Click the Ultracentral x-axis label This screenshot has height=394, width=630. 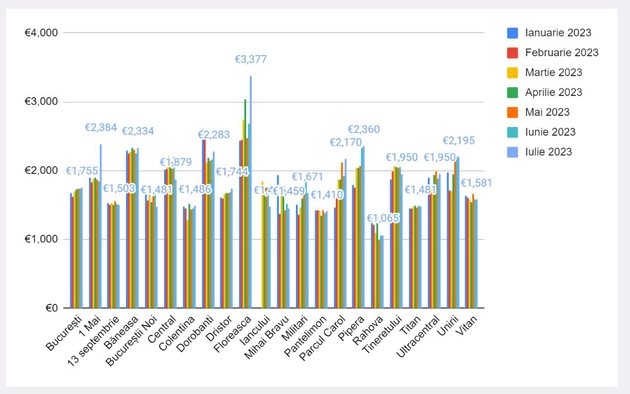418,337
